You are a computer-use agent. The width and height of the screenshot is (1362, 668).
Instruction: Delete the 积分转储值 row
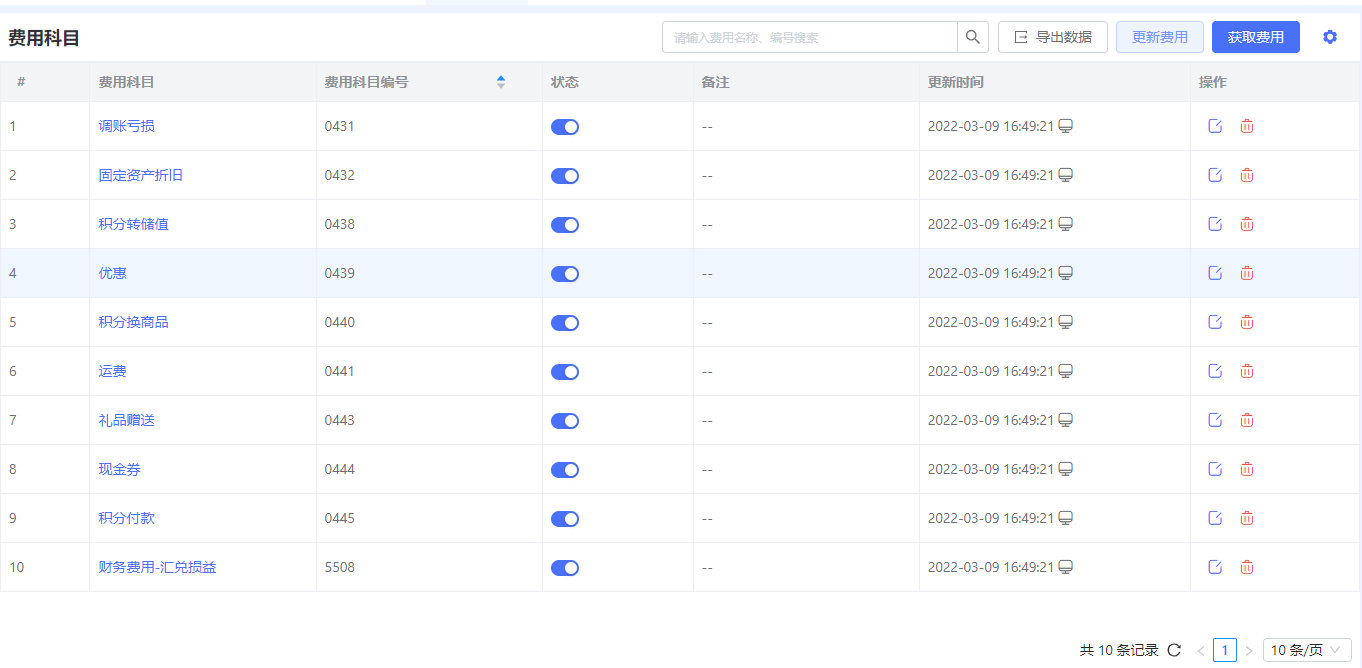click(1247, 224)
